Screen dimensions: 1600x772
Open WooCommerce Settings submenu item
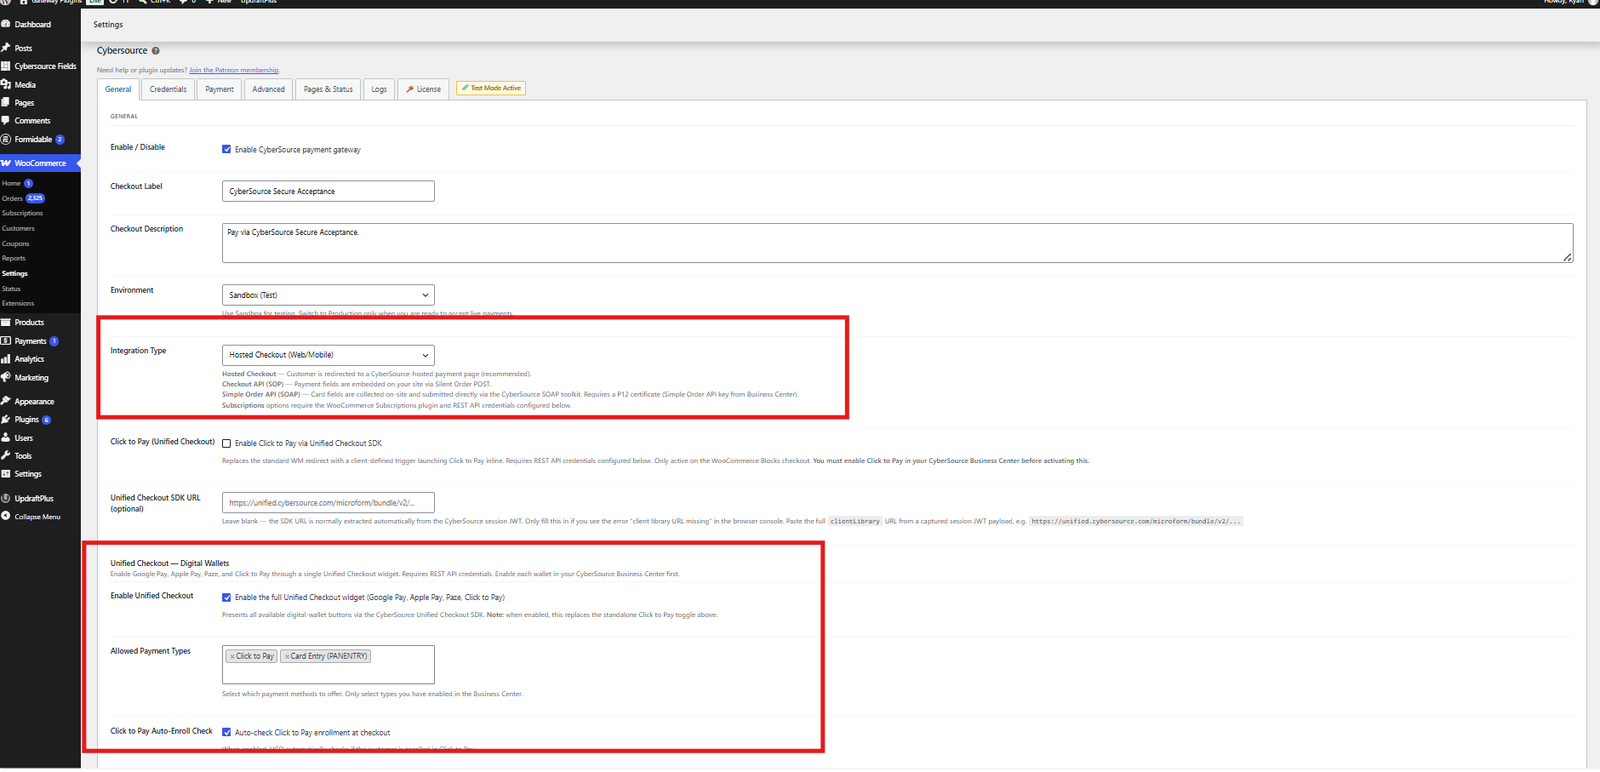[x=15, y=273]
